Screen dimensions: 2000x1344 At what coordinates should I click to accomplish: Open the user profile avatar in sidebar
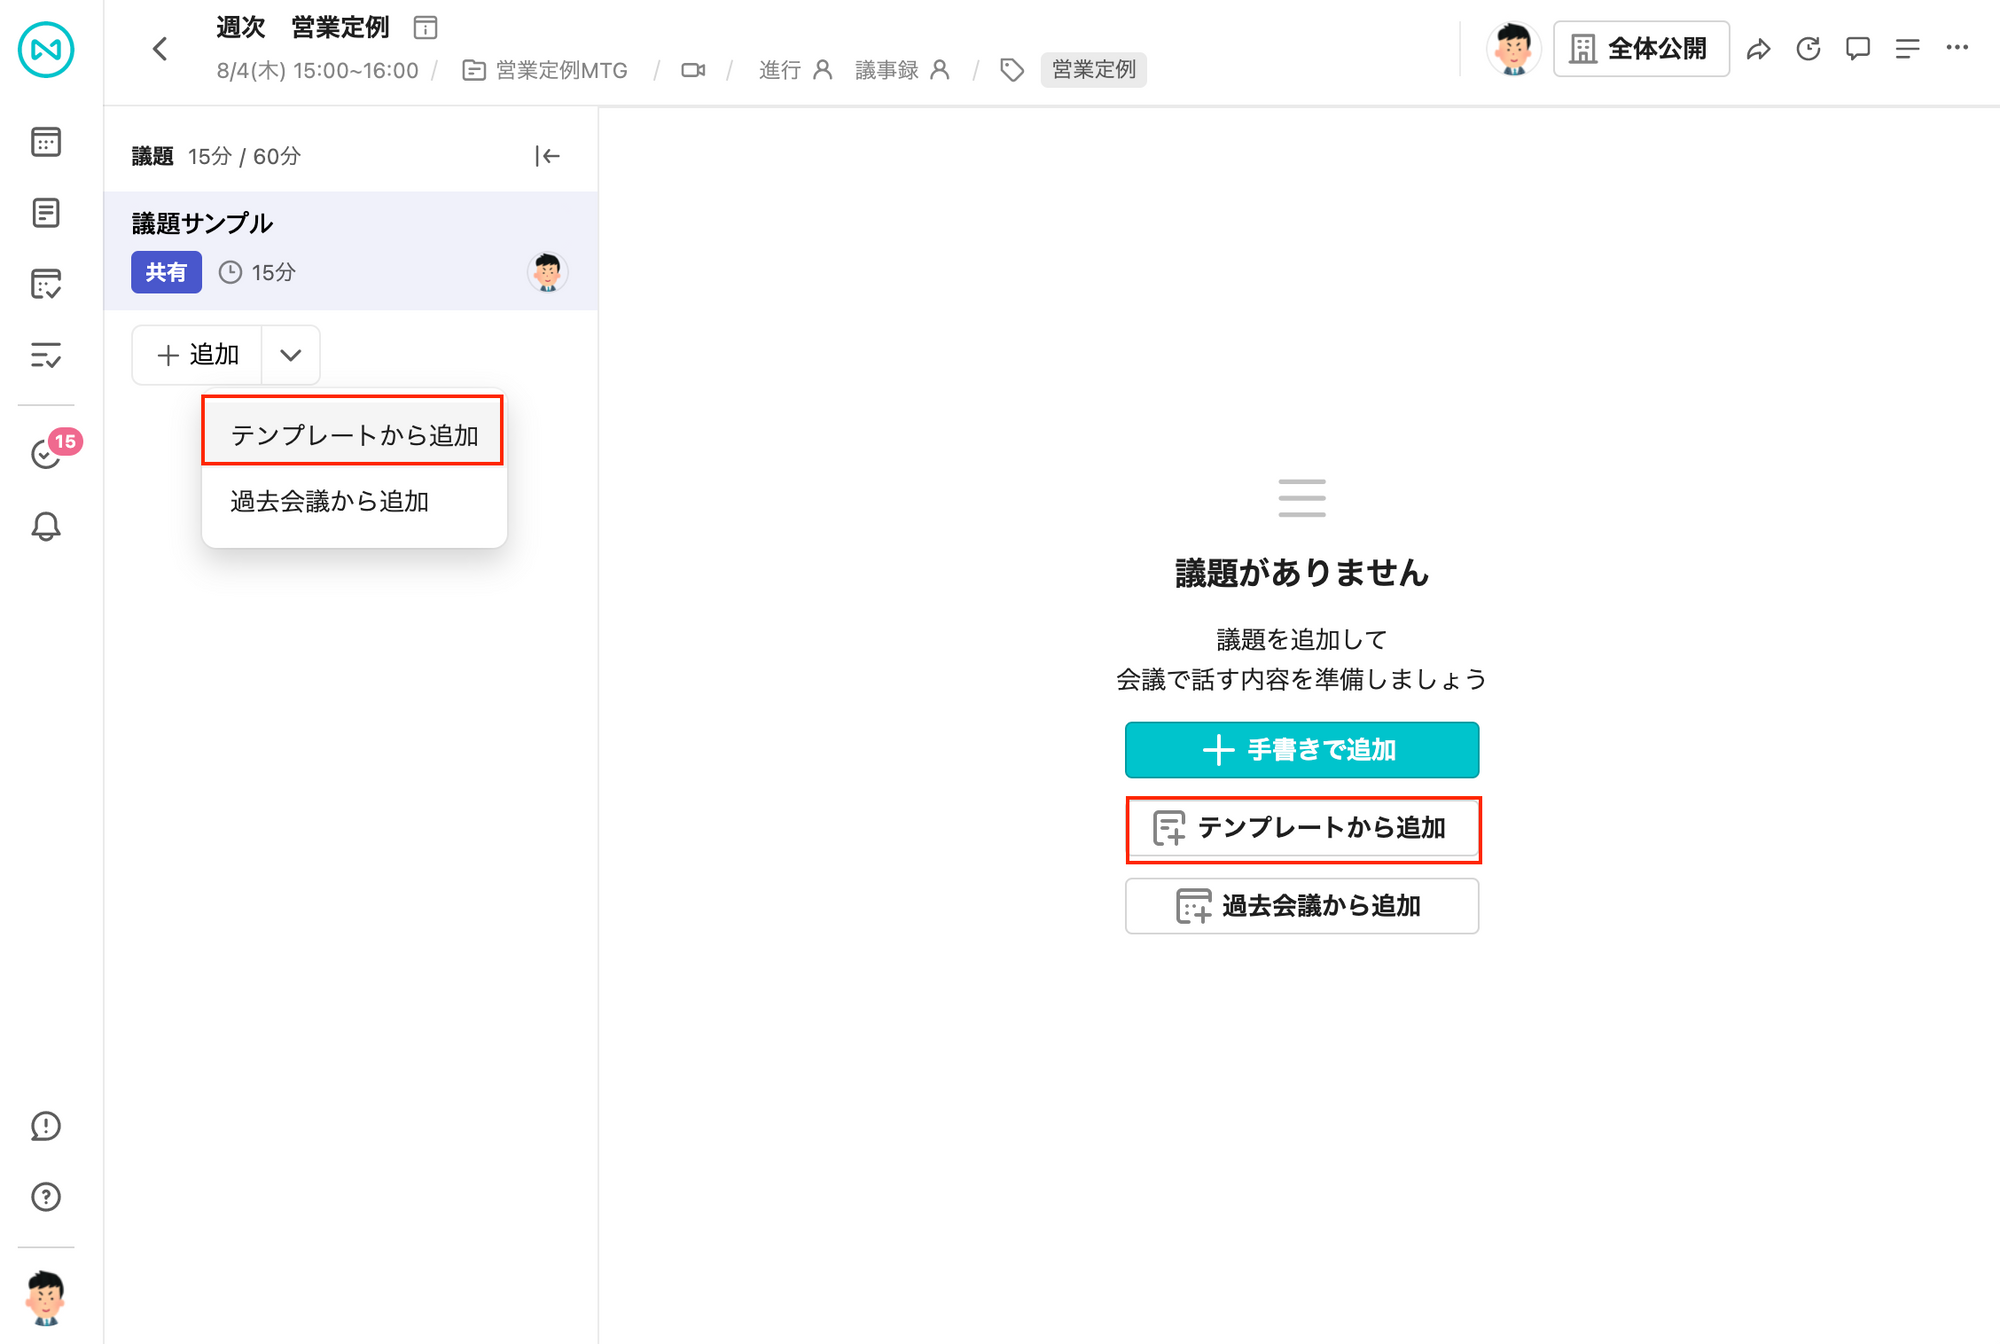pos(46,1297)
